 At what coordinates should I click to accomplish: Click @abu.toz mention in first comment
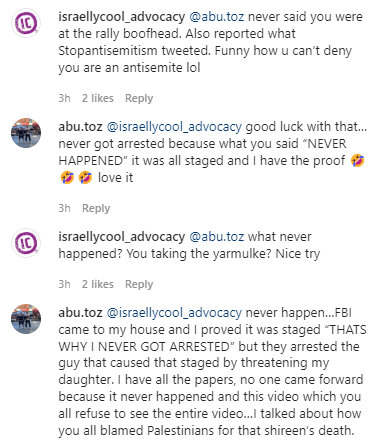[x=217, y=17]
